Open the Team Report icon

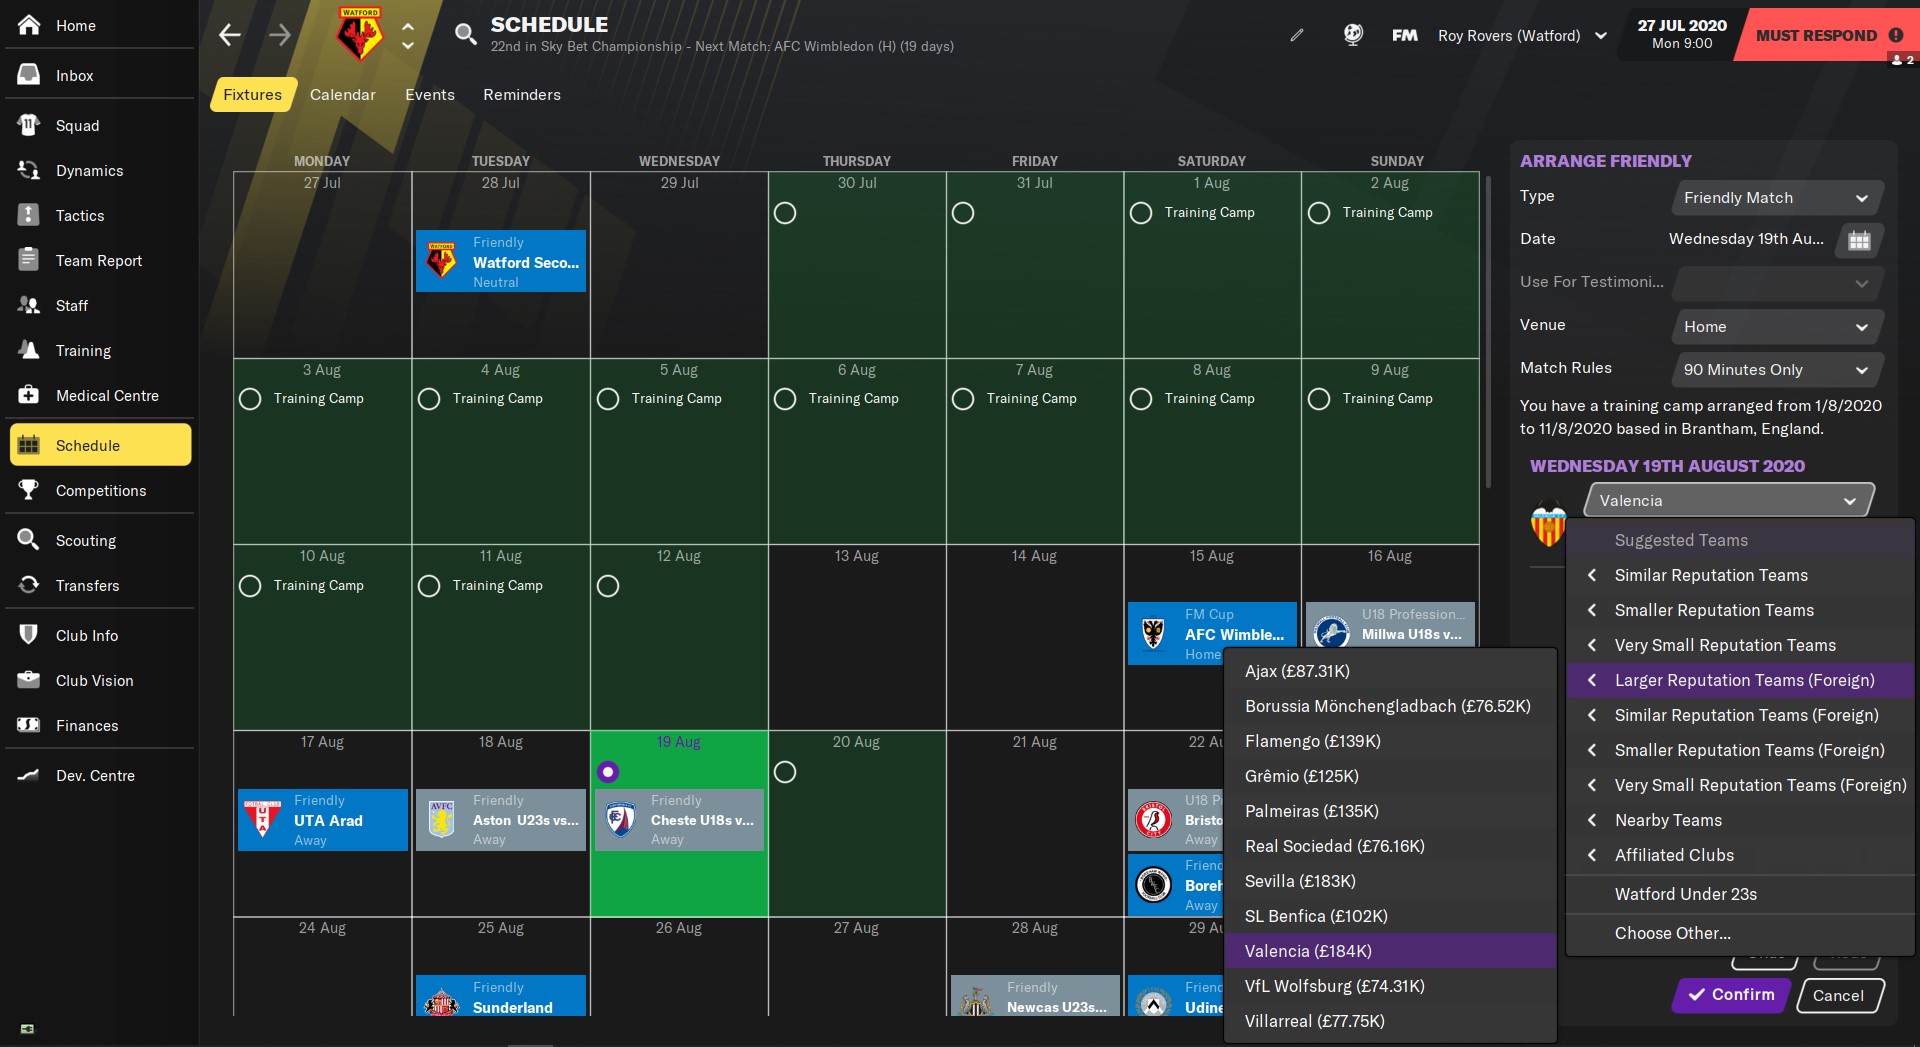point(29,260)
